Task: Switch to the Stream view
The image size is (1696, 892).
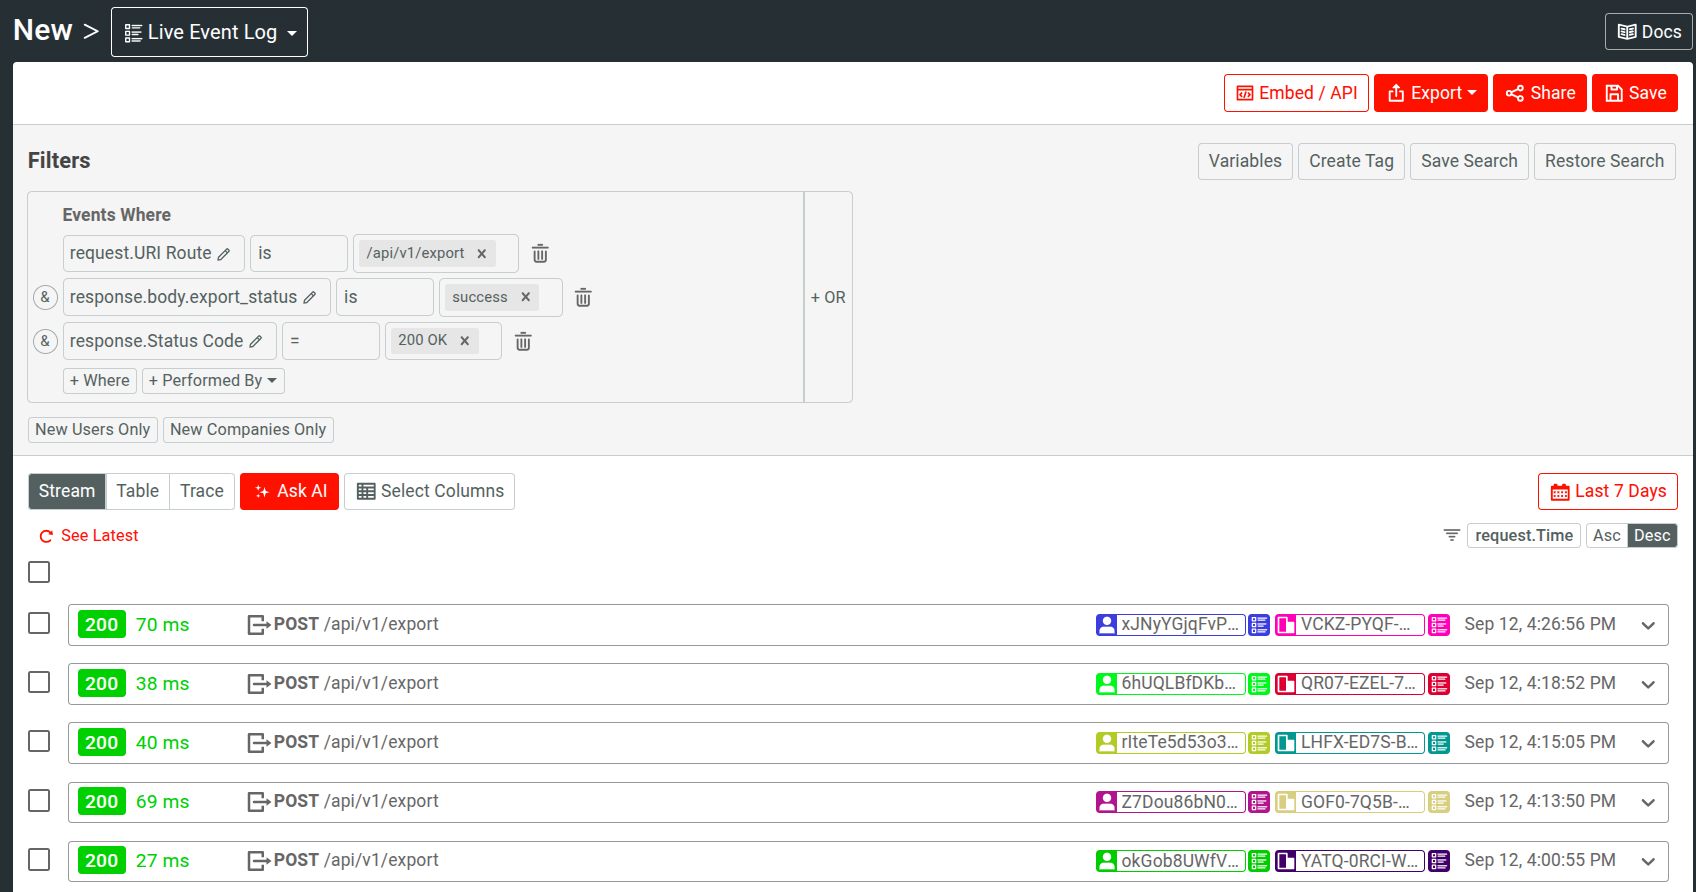Action: 67,491
